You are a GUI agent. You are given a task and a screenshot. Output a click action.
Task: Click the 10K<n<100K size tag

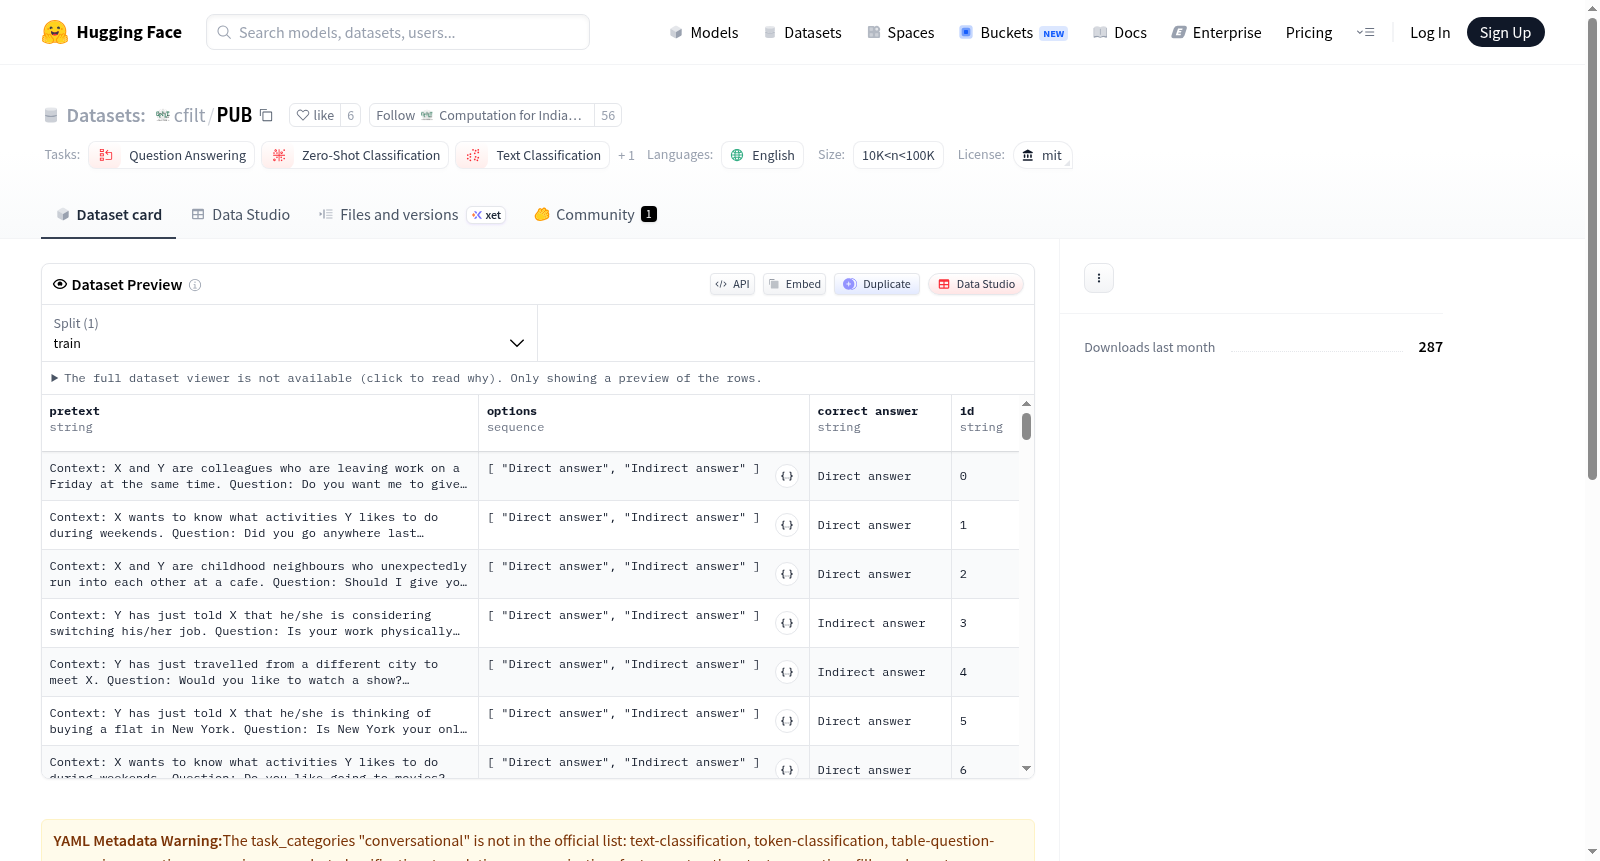[898, 155]
